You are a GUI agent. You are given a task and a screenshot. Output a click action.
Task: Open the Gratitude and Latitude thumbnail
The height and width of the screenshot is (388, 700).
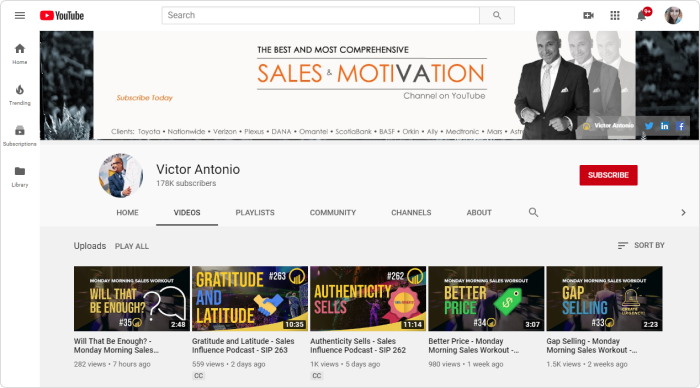[x=250, y=299]
